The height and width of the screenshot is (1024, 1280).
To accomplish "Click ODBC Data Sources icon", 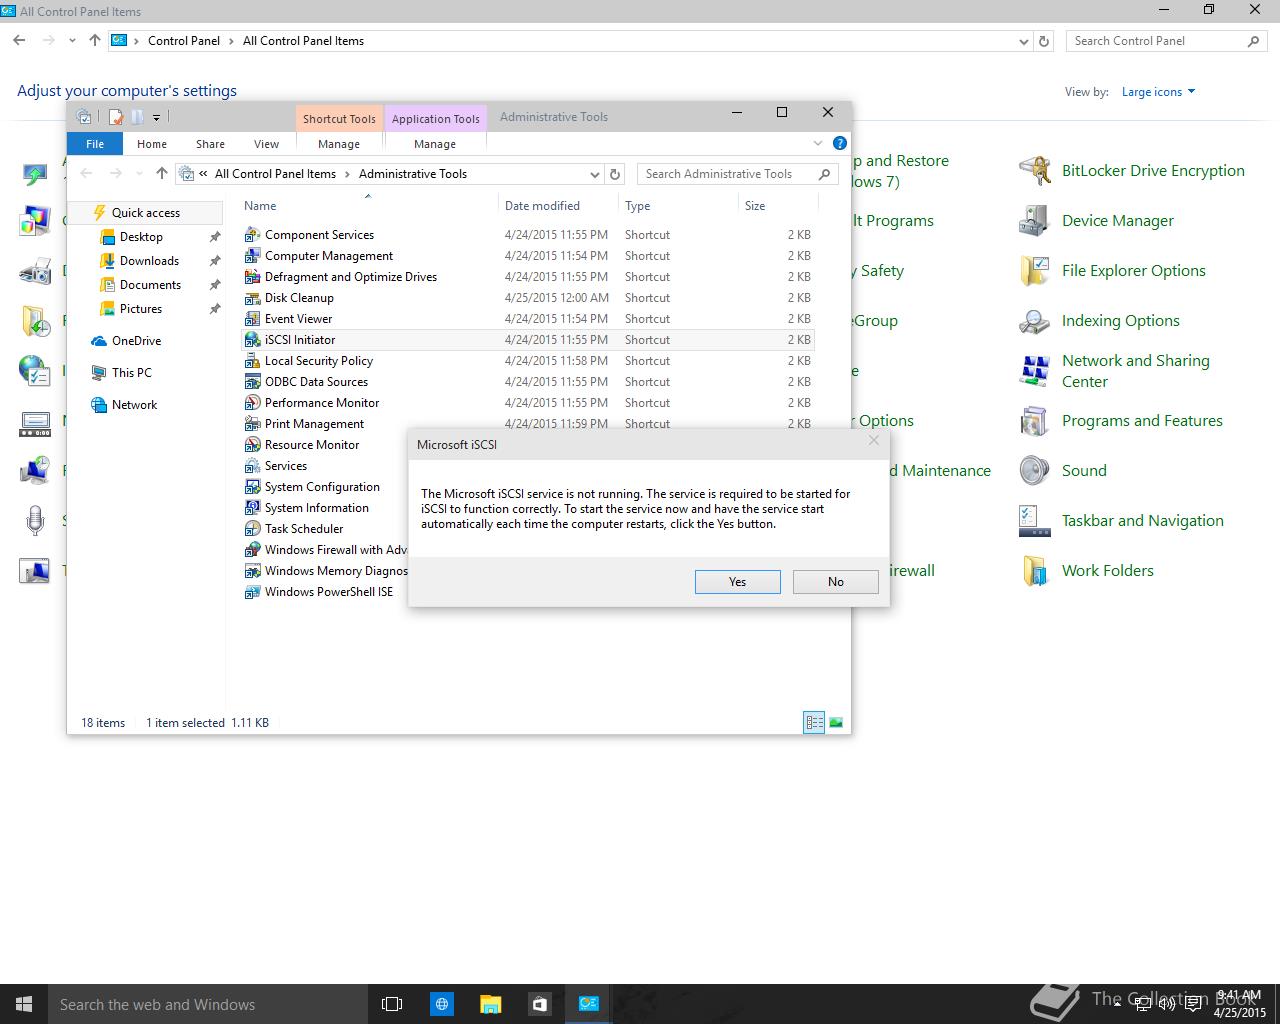I will coord(252,382).
